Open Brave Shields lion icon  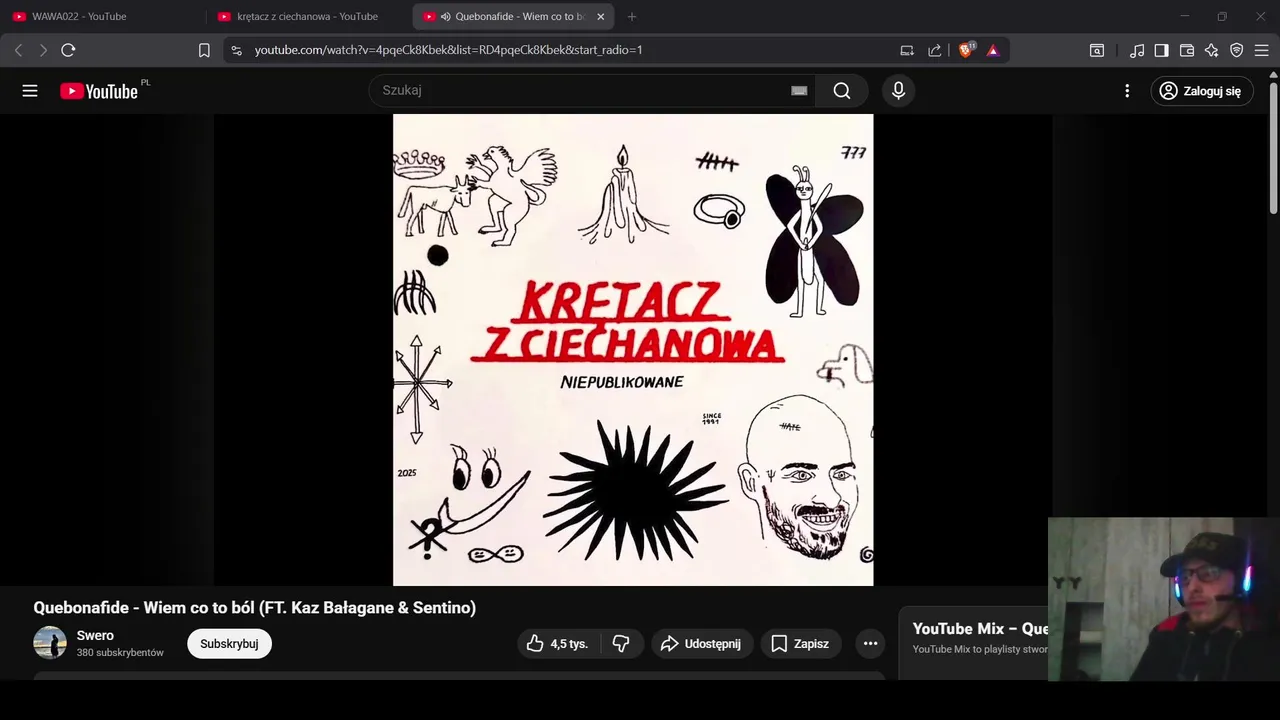point(966,50)
